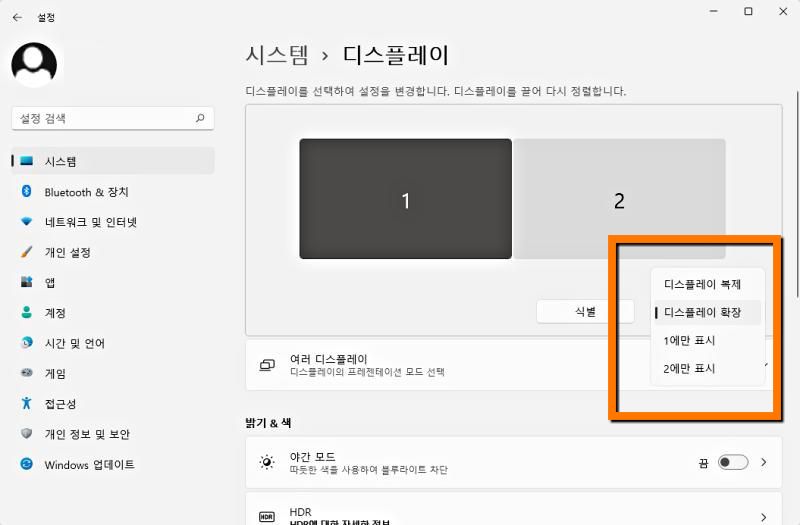This screenshot has height=525, width=800.
Task: Open 계정 settings page
Action: pos(113,313)
